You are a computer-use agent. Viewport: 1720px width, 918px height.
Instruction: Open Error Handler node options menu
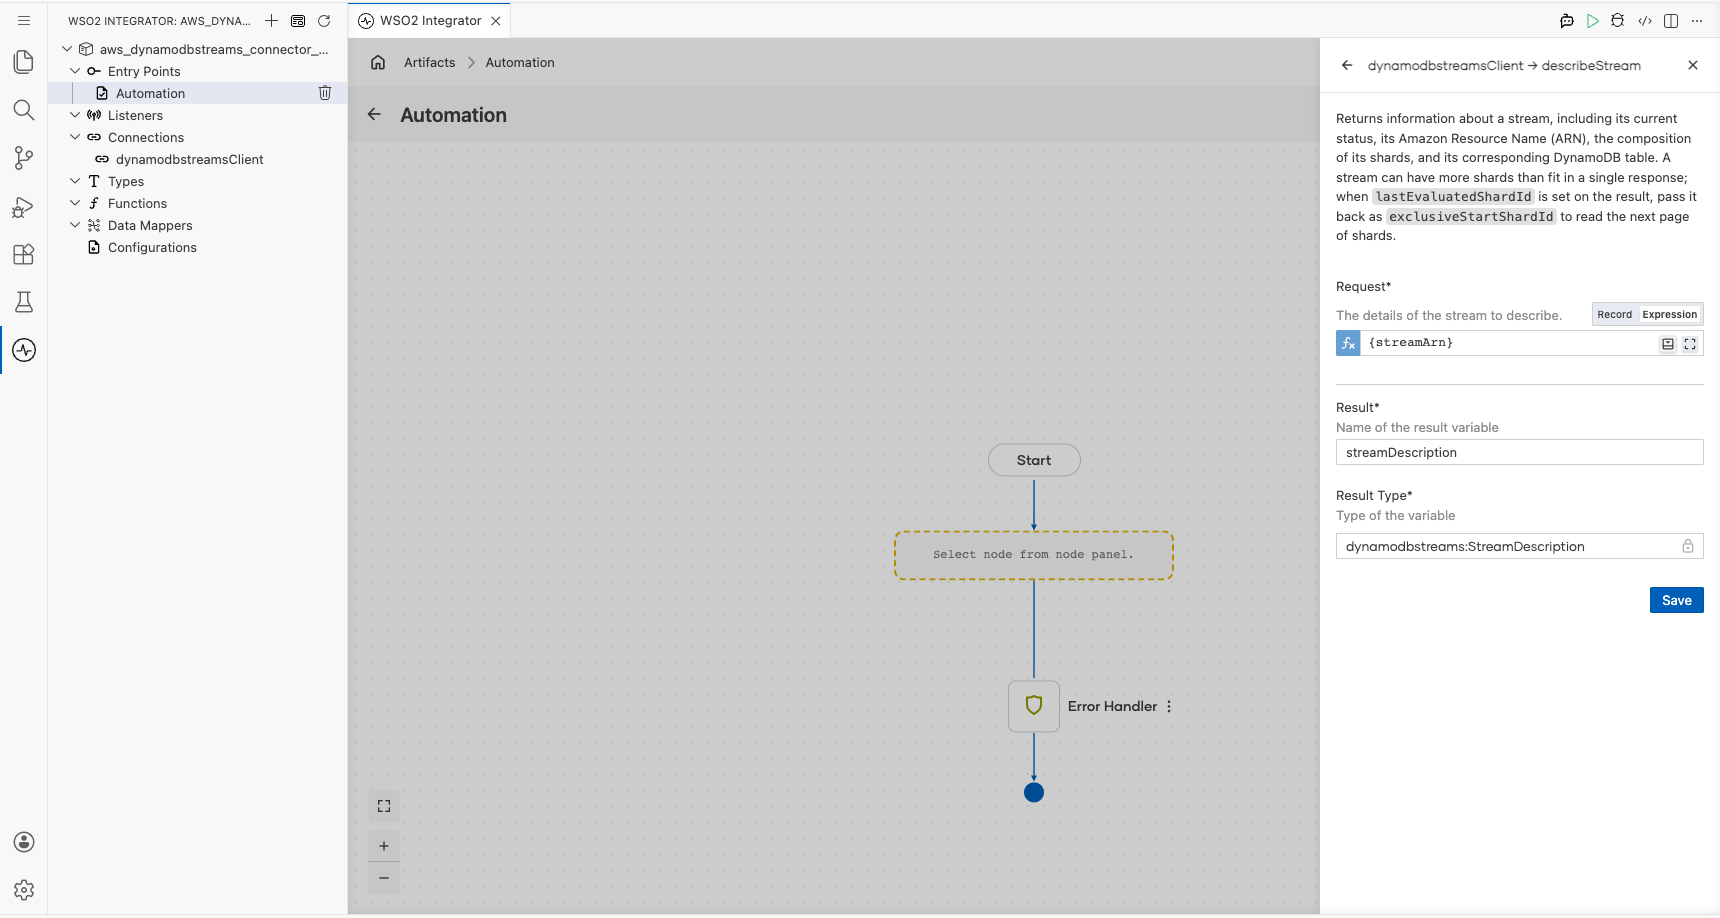(x=1169, y=706)
